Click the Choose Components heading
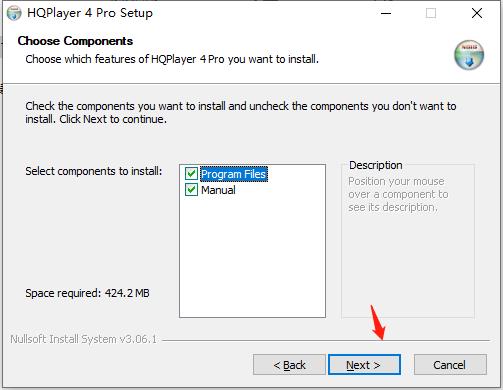503x390 pixels. click(x=75, y=41)
